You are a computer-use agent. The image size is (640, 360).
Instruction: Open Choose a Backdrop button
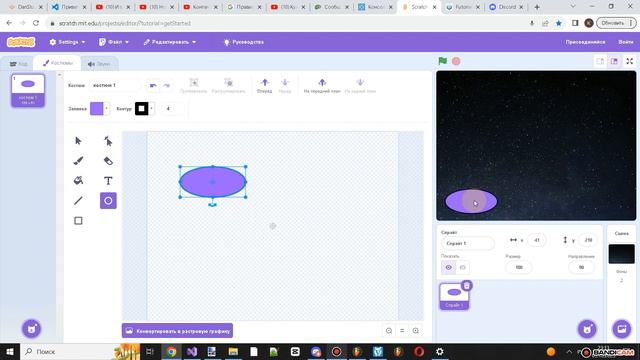point(622,329)
